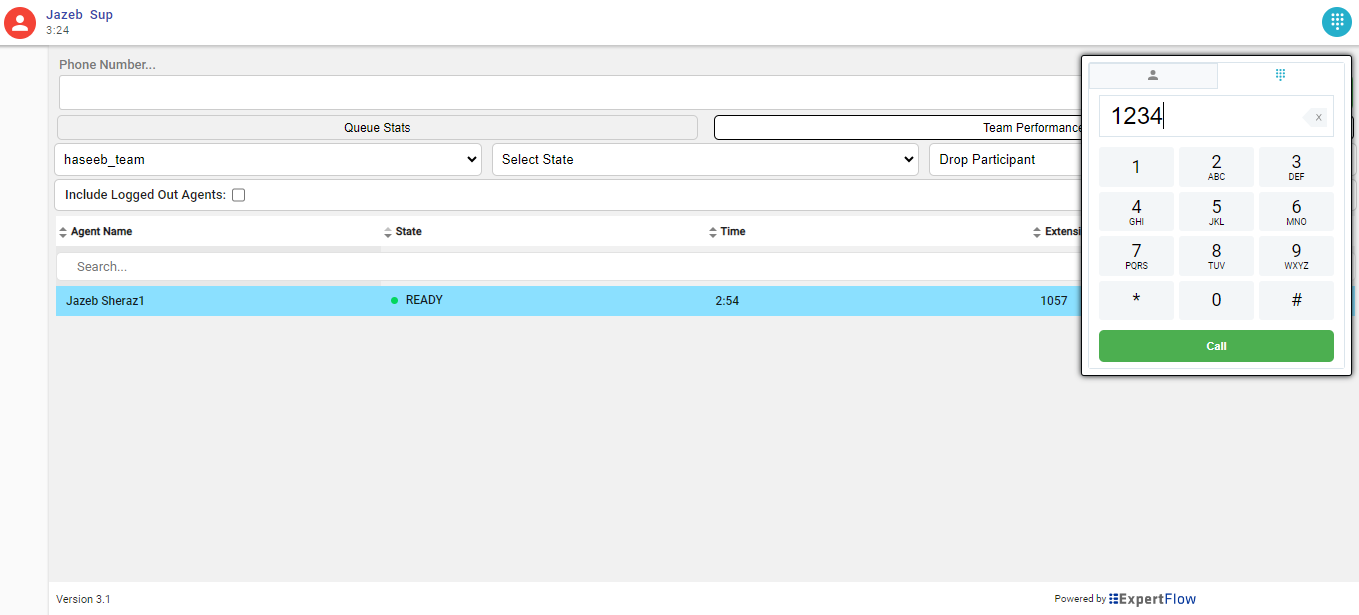
Task: Enable Include Logged Out Agents checkbox
Action: tap(238, 195)
